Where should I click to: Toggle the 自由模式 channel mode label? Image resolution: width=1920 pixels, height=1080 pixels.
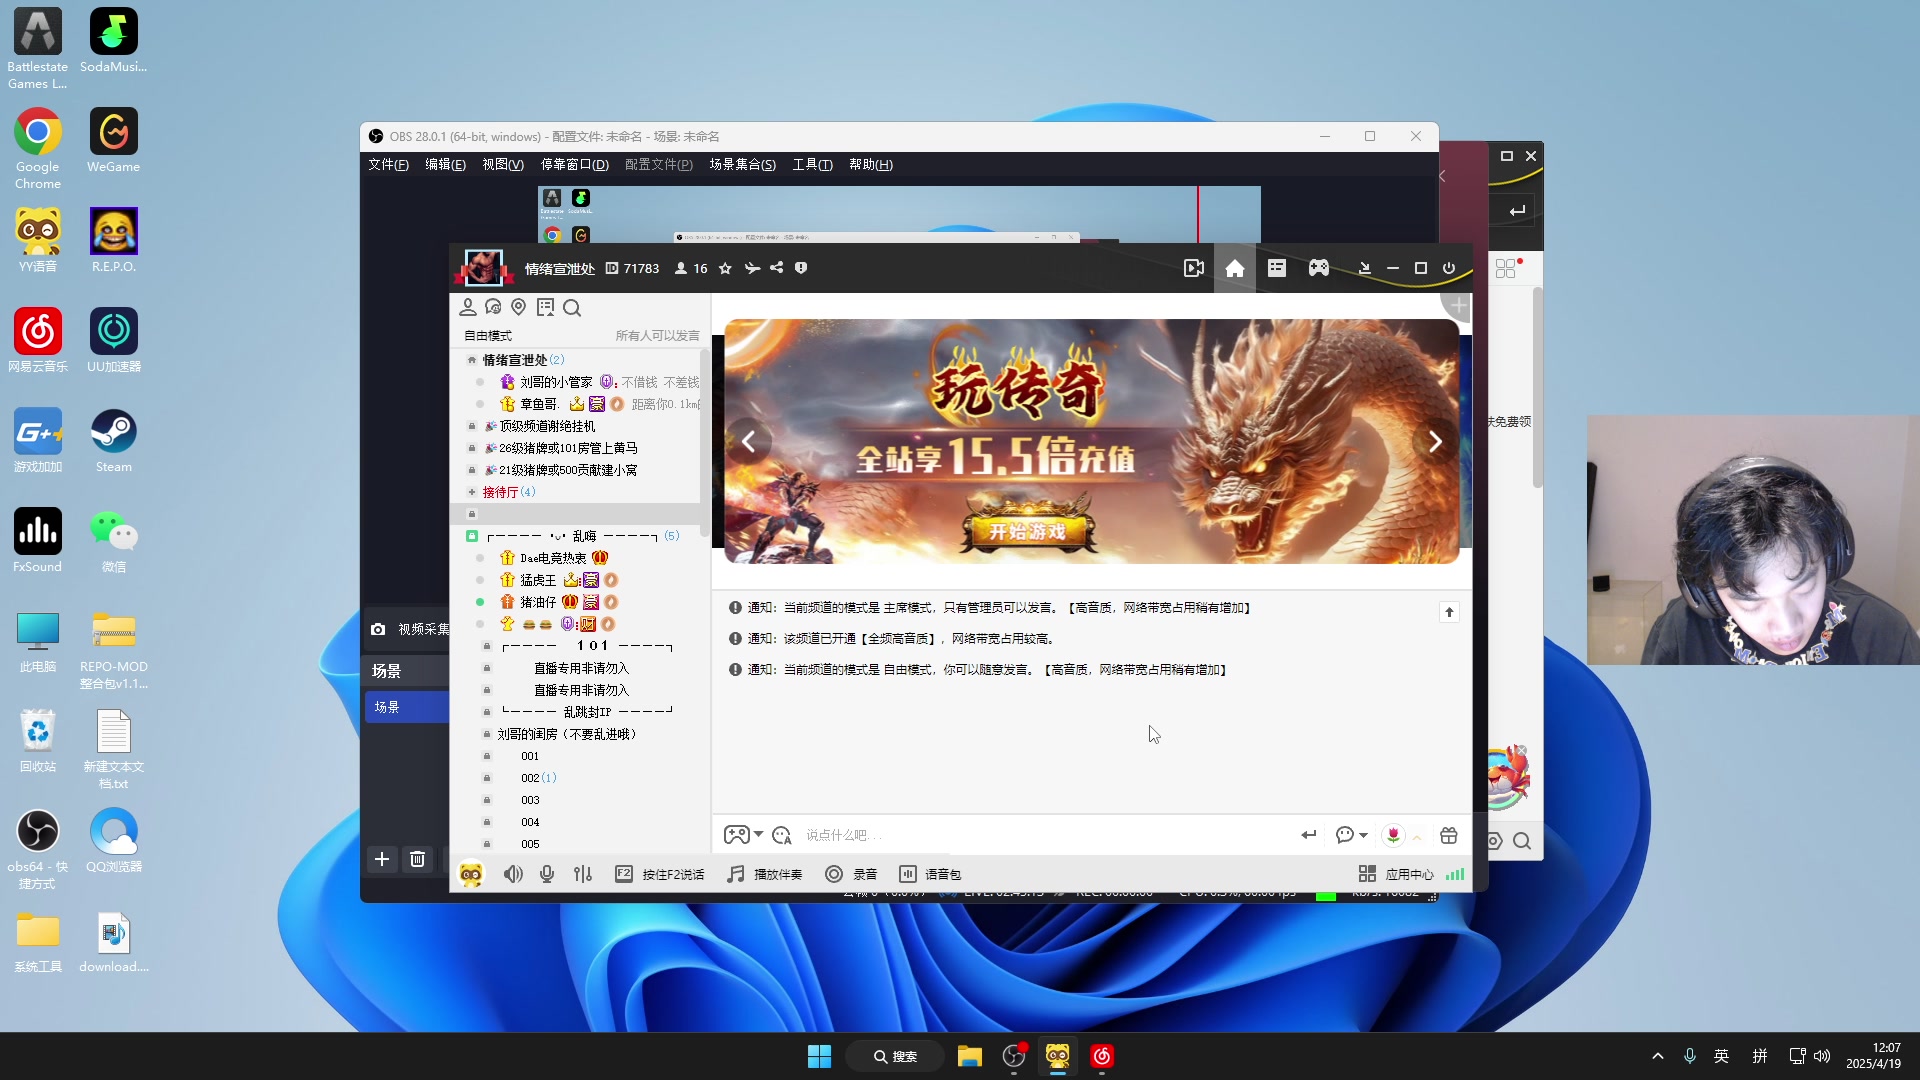click(488, 336)
